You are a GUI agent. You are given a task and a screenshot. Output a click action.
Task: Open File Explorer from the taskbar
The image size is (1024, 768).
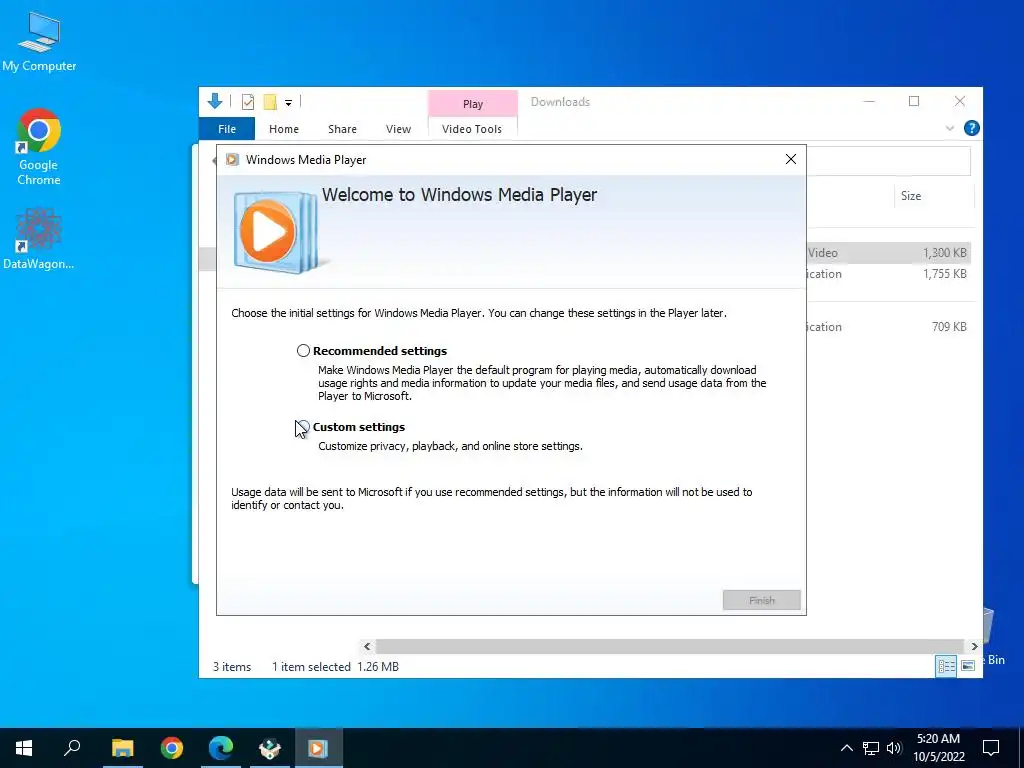click(x=122, y=748)
